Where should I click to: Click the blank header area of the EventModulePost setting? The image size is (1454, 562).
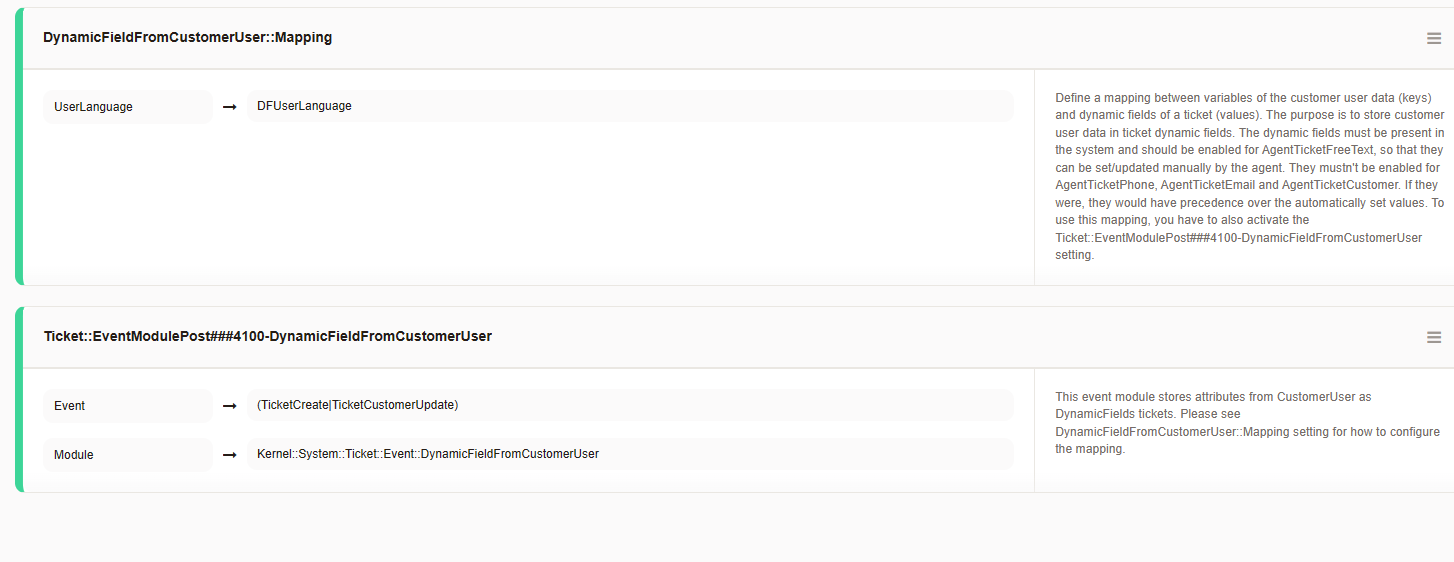pos(900,337)
